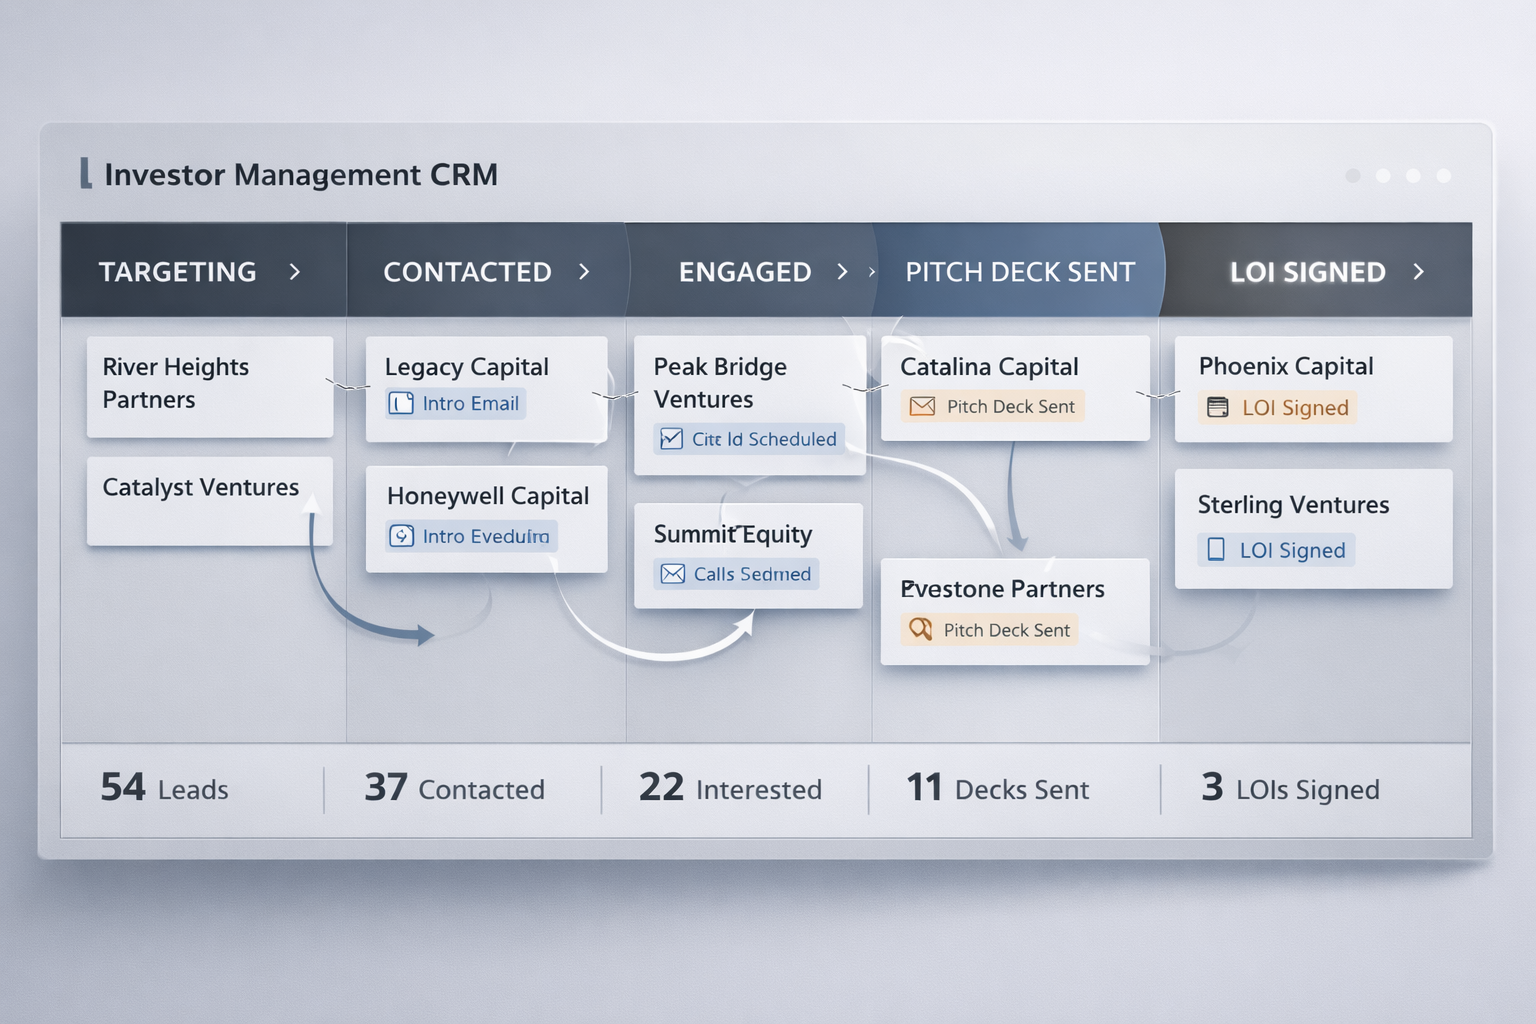Click the Pitch Deck Sent tag on Catalina Capital
This screenshot has height=1024, width=1536.
tap(993, 406)
